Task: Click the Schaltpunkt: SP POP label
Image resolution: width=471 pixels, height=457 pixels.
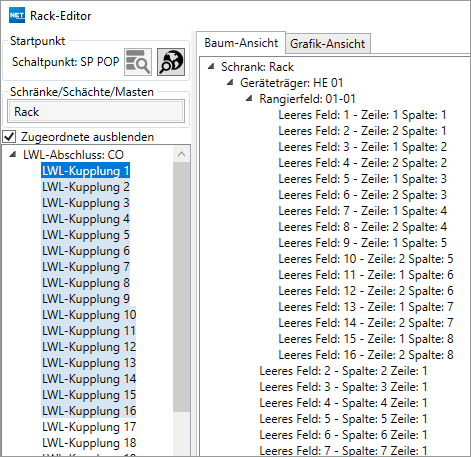Action: 66,62
